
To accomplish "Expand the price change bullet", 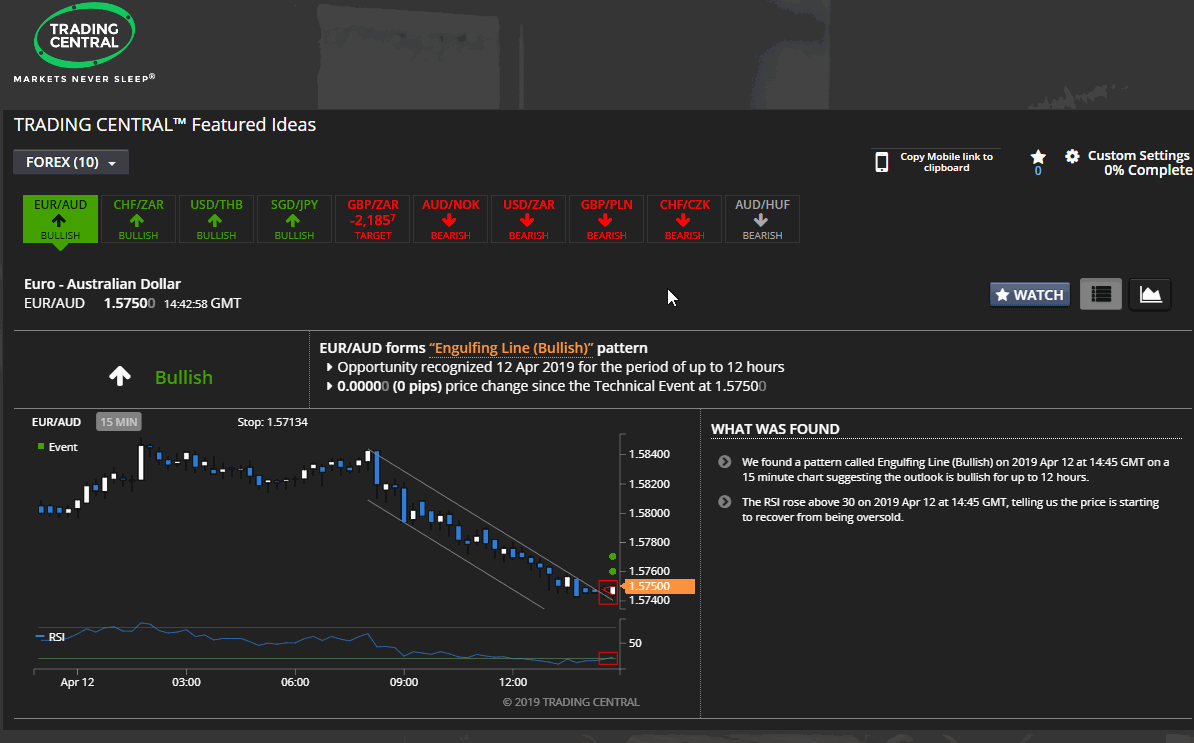I will (330, 386).
